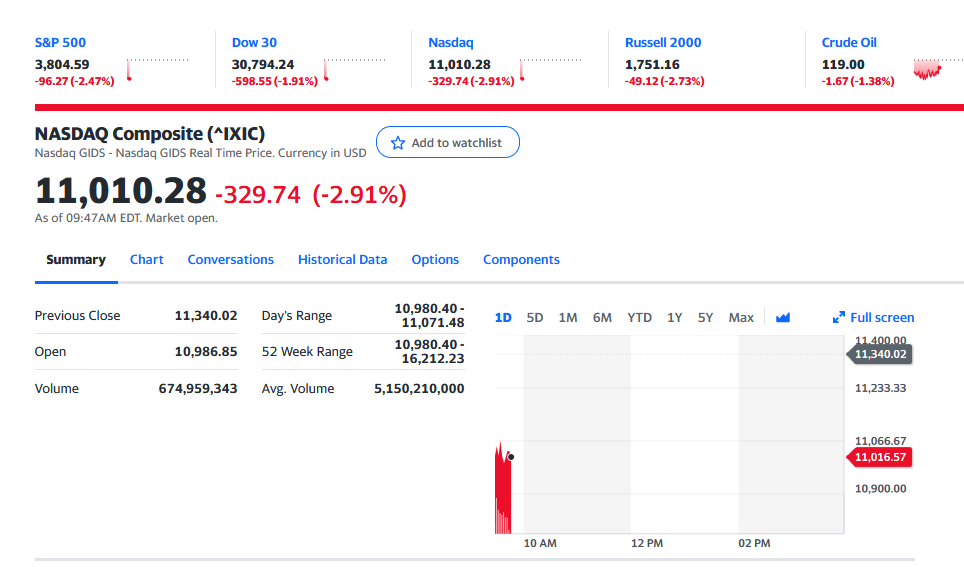Viewport: 964px width, 567px height.
Task: Click the red 11,016.57 price label
Action: 880,457
